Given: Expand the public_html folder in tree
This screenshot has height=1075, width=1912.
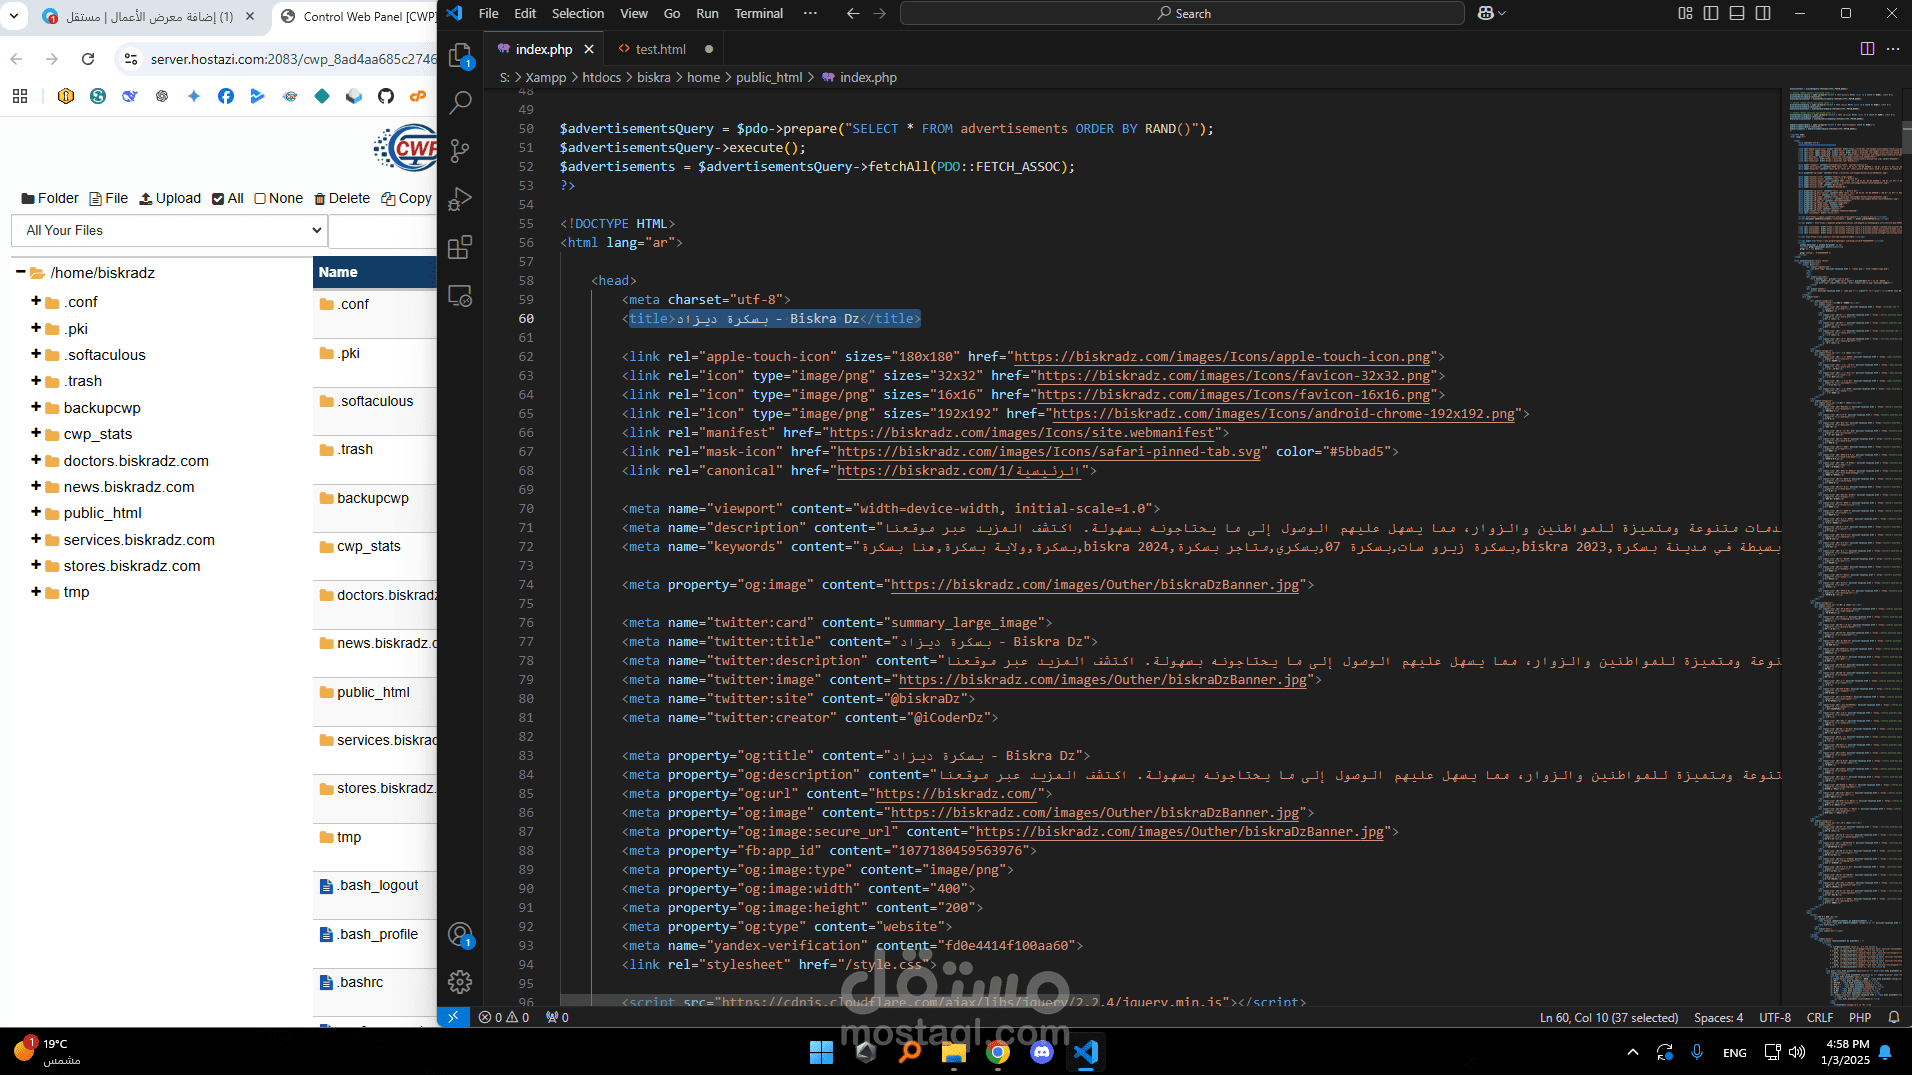Looking at the screenshot, I should [36, 512].
